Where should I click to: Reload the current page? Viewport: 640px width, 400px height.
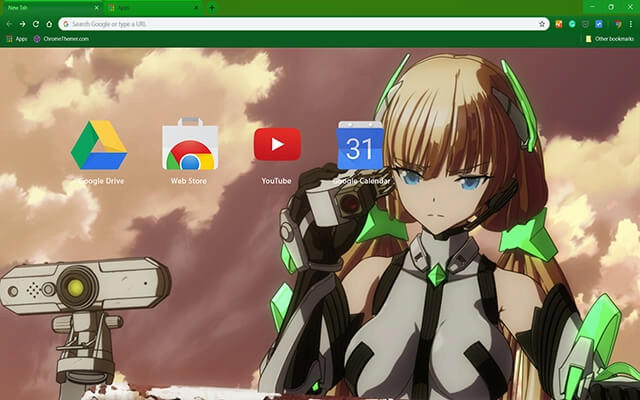[36, 24]
